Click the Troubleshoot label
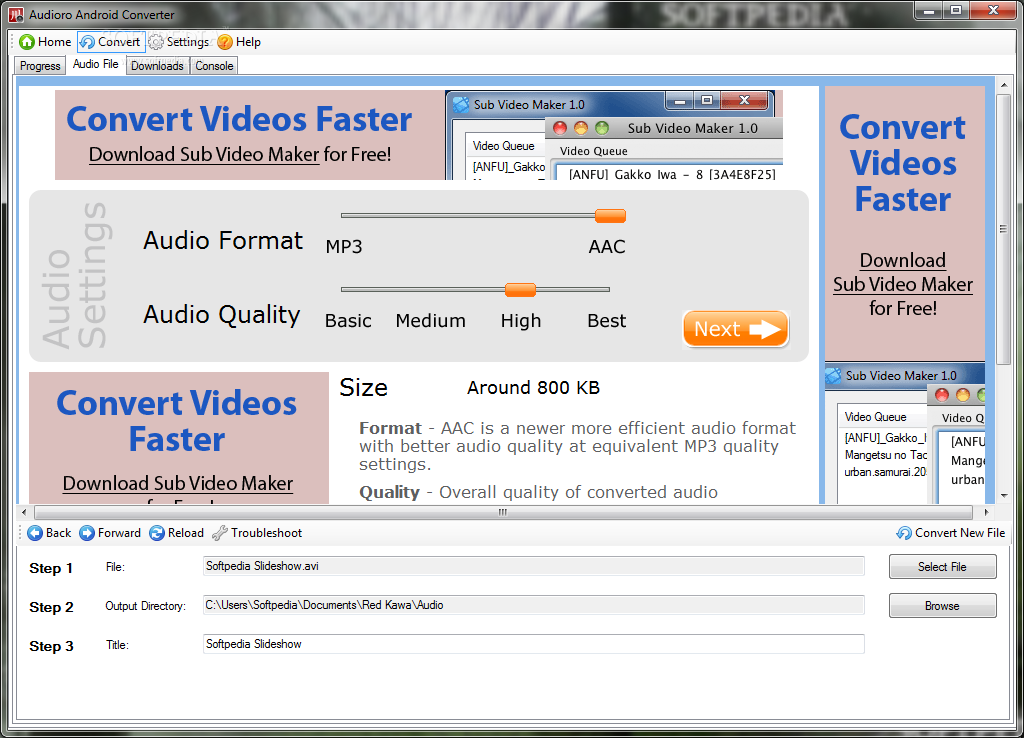Screen dimensions: 1024x738 click(x=266, y=533)
